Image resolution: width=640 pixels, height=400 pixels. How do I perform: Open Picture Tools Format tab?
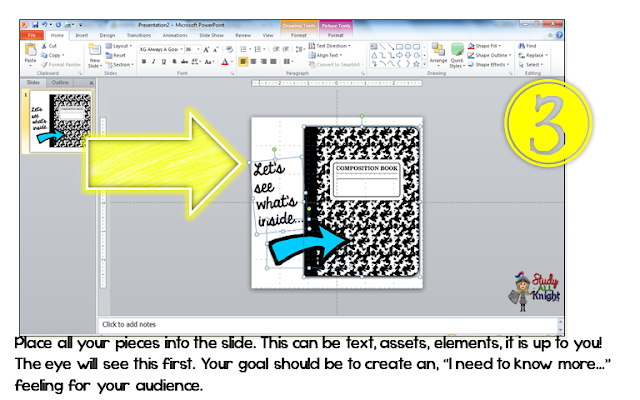[x=336, y=36]
